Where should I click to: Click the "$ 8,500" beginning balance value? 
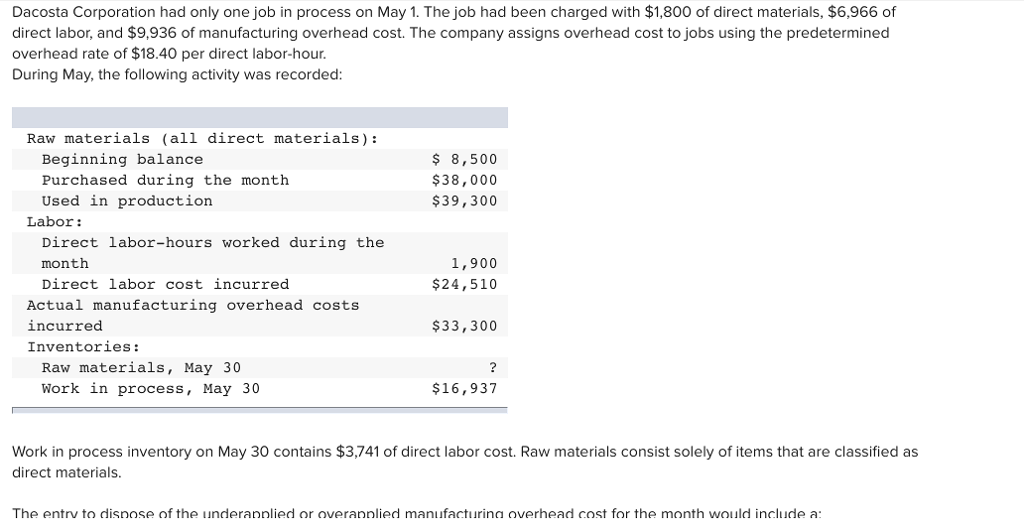click(x=464, y=160)
